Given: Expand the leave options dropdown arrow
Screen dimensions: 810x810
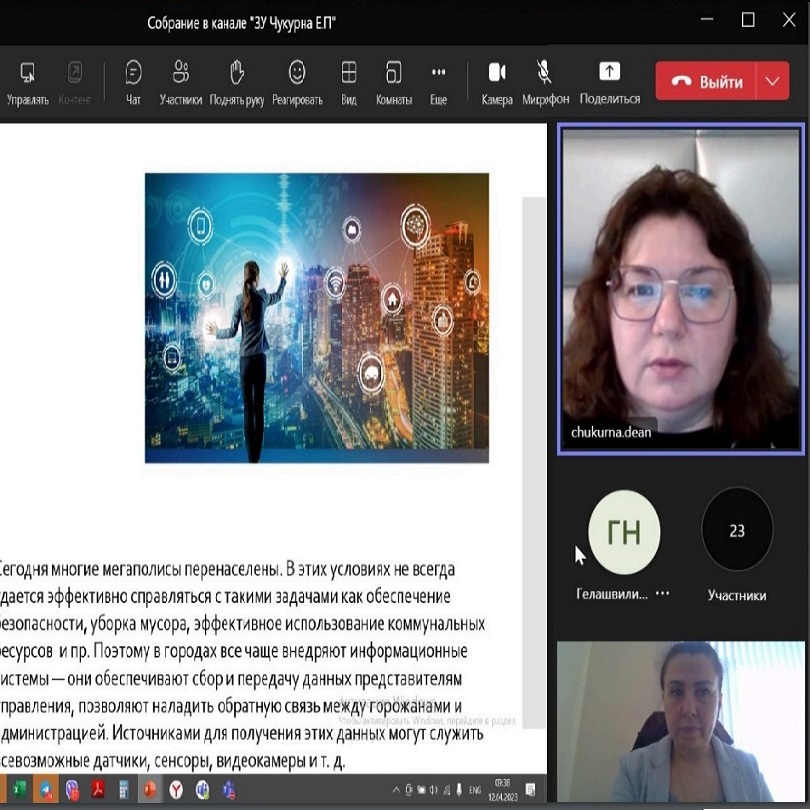Looking at the screenshot, I should 773,81.
